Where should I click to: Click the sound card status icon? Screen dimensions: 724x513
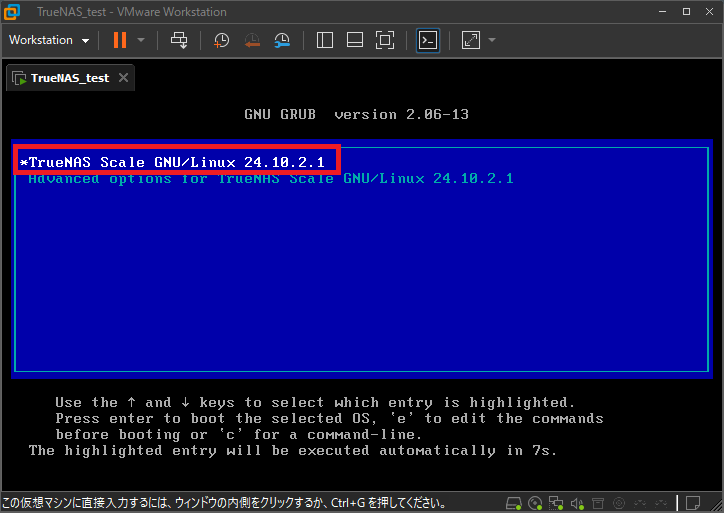coord(577,503)
